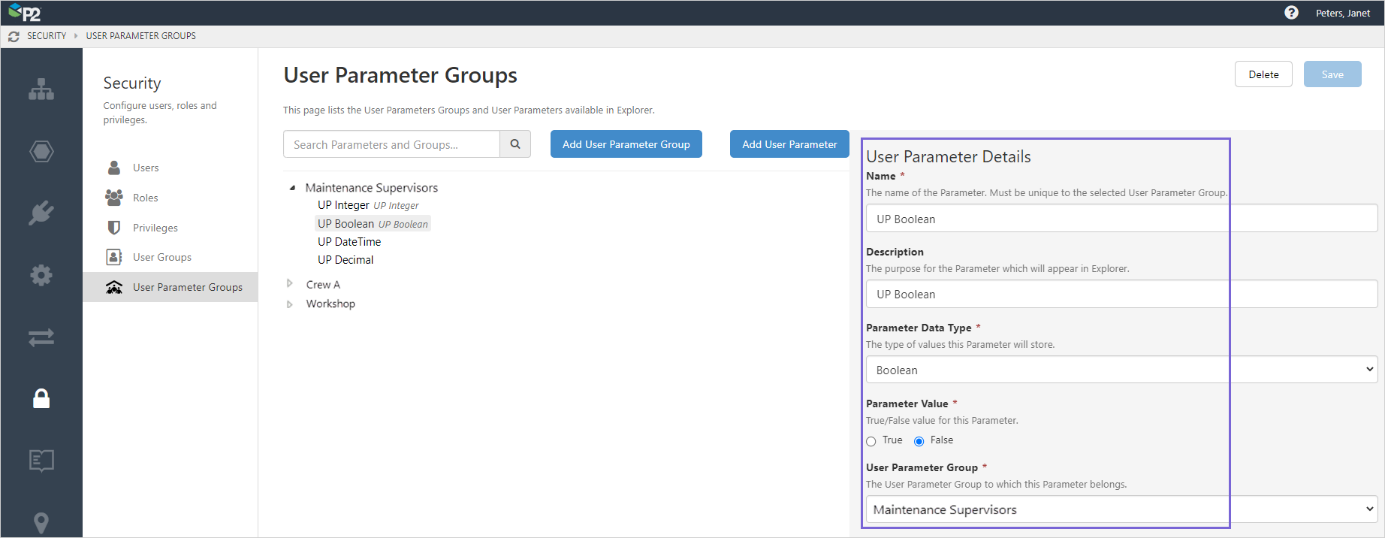This screenshot has height=538, width=1385.
Task: Open the hexagon icon in sidebar
Action: pyautogui.click(x=41, y=151)
